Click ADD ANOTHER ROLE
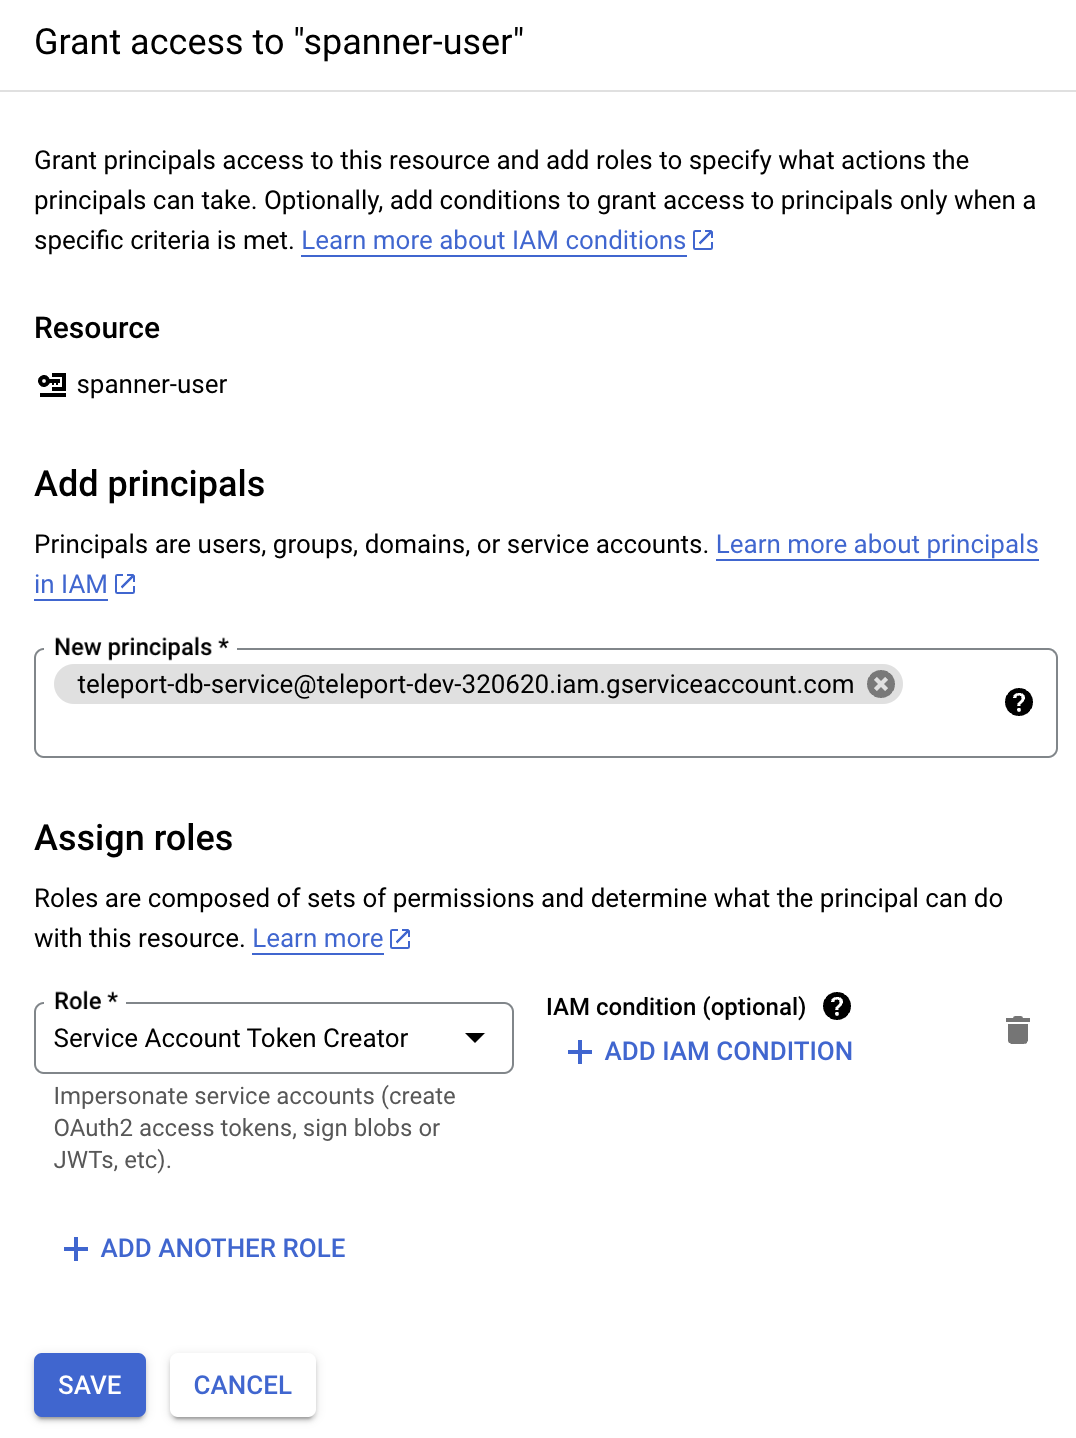This screenshot has width=1076, height=1438. (x=222, y=1249)
